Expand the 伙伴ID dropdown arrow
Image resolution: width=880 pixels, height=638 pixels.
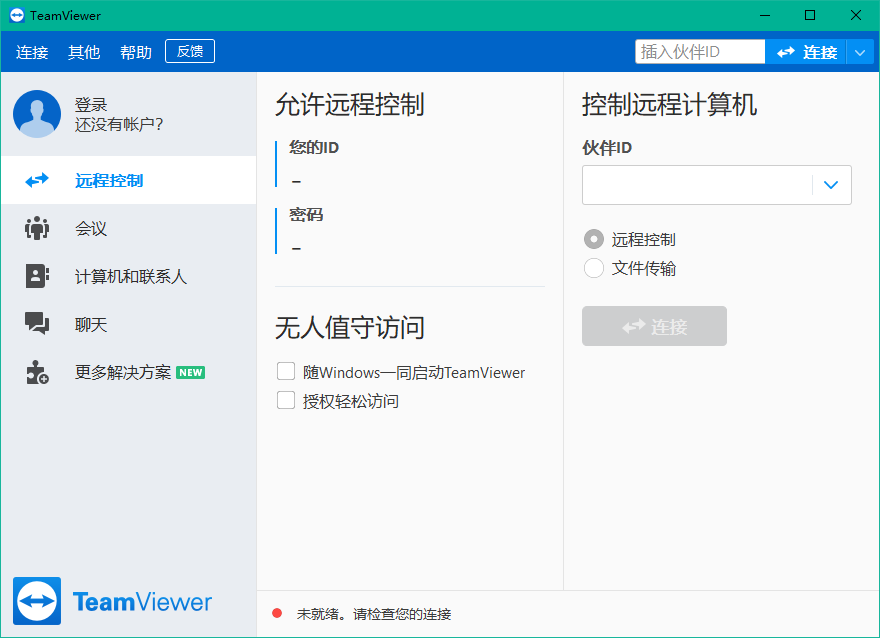(x=831, y=185)
